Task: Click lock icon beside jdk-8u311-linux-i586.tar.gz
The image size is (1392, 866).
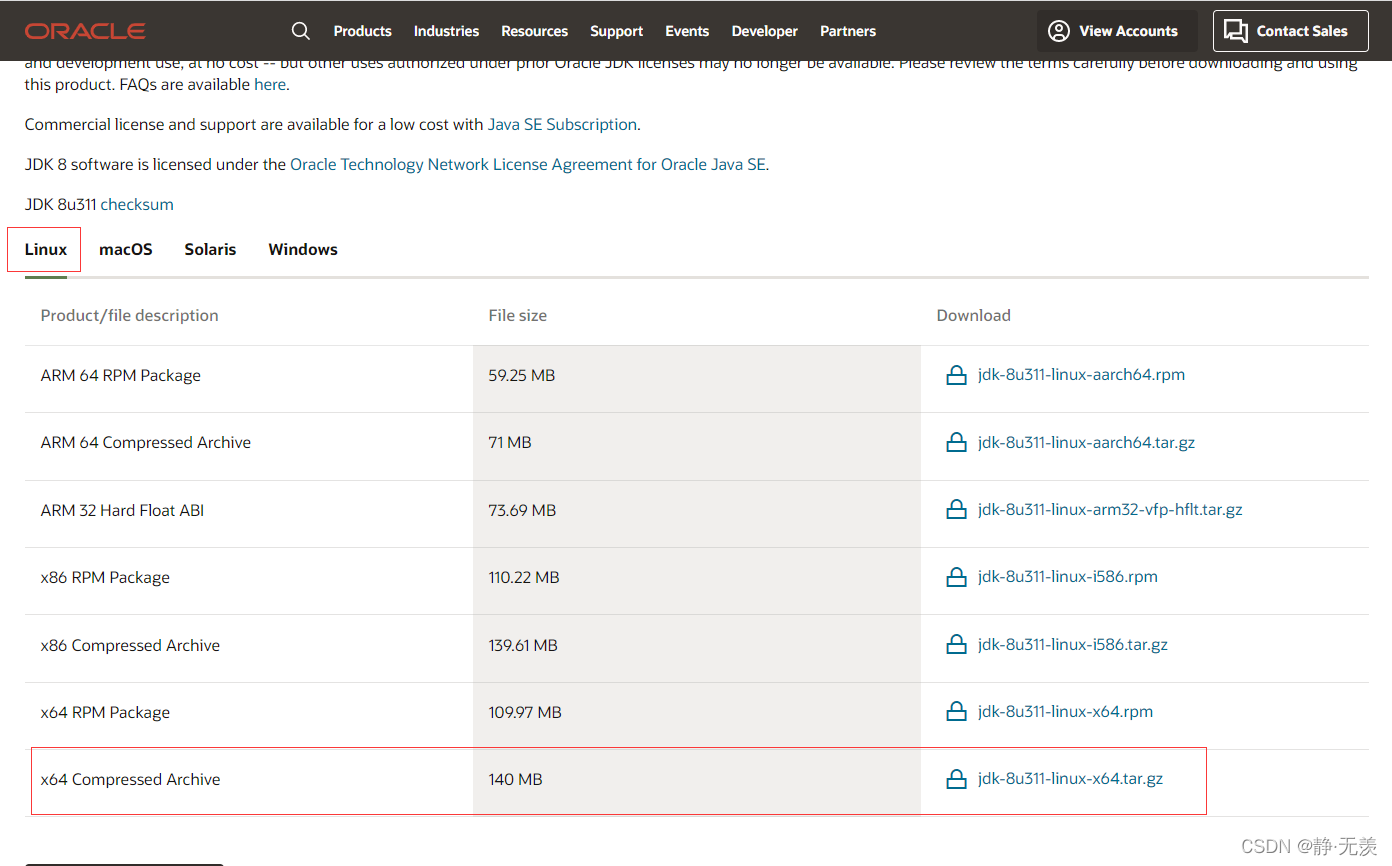Action: [956, 644]
